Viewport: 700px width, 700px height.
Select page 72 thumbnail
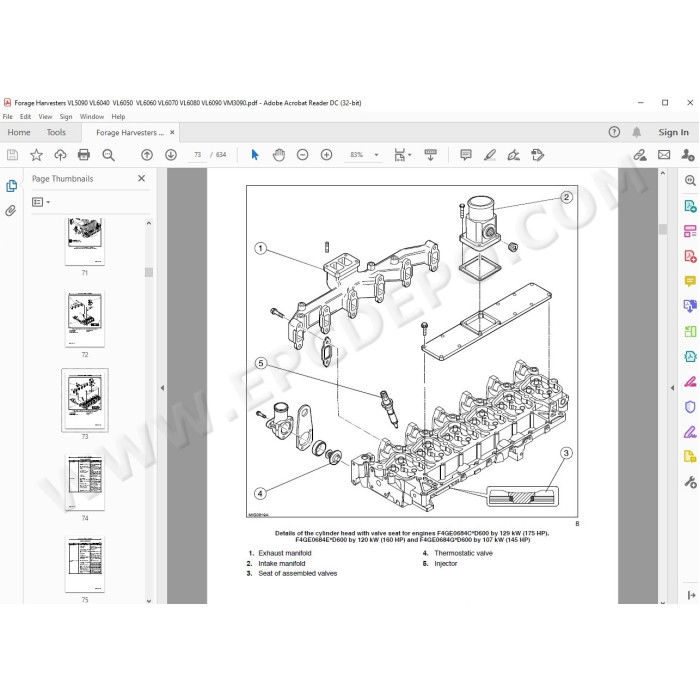pyautogui.click(x=85, y=319)
